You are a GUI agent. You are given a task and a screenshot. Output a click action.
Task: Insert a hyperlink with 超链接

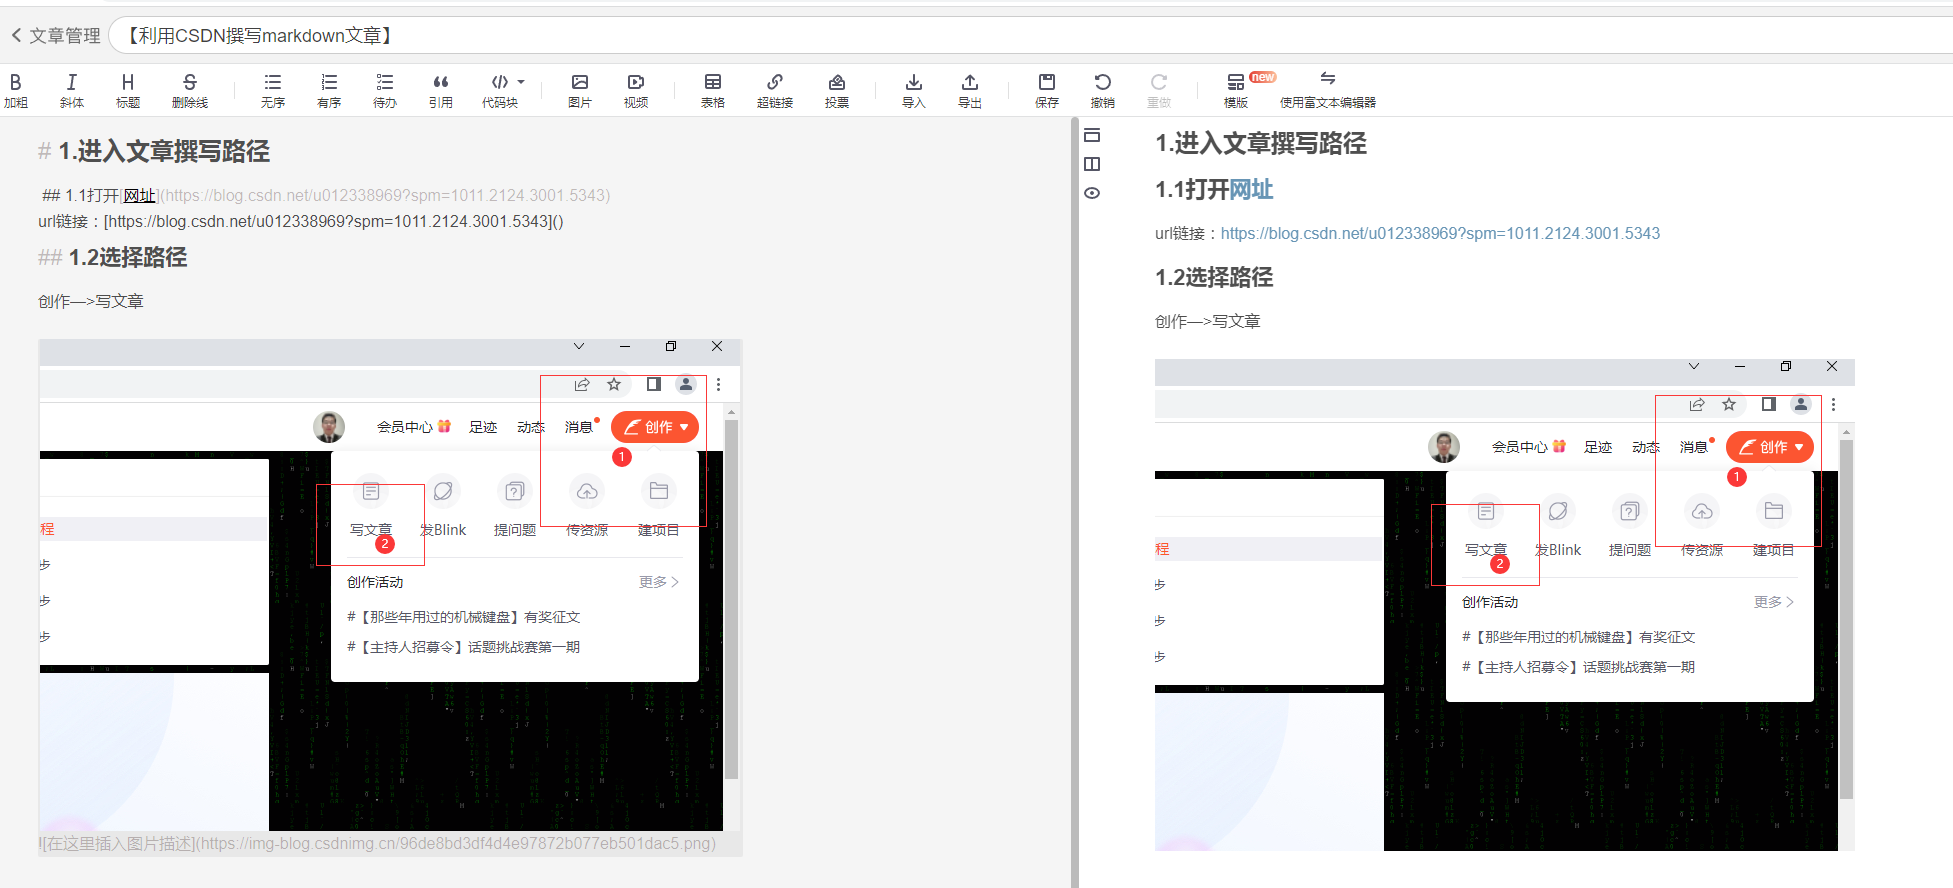point(775,90)
